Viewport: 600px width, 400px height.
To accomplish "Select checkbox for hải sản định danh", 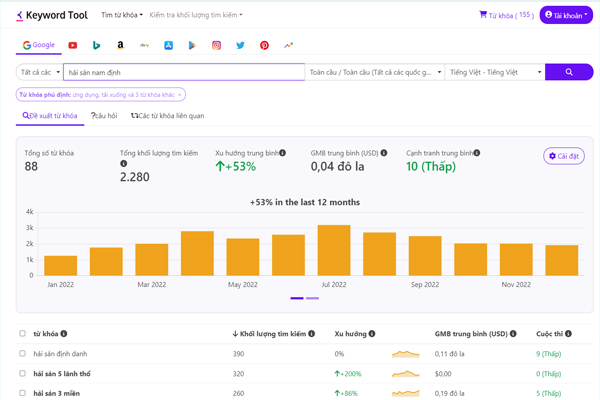I will pyautogui.click(x=23, y=353).
